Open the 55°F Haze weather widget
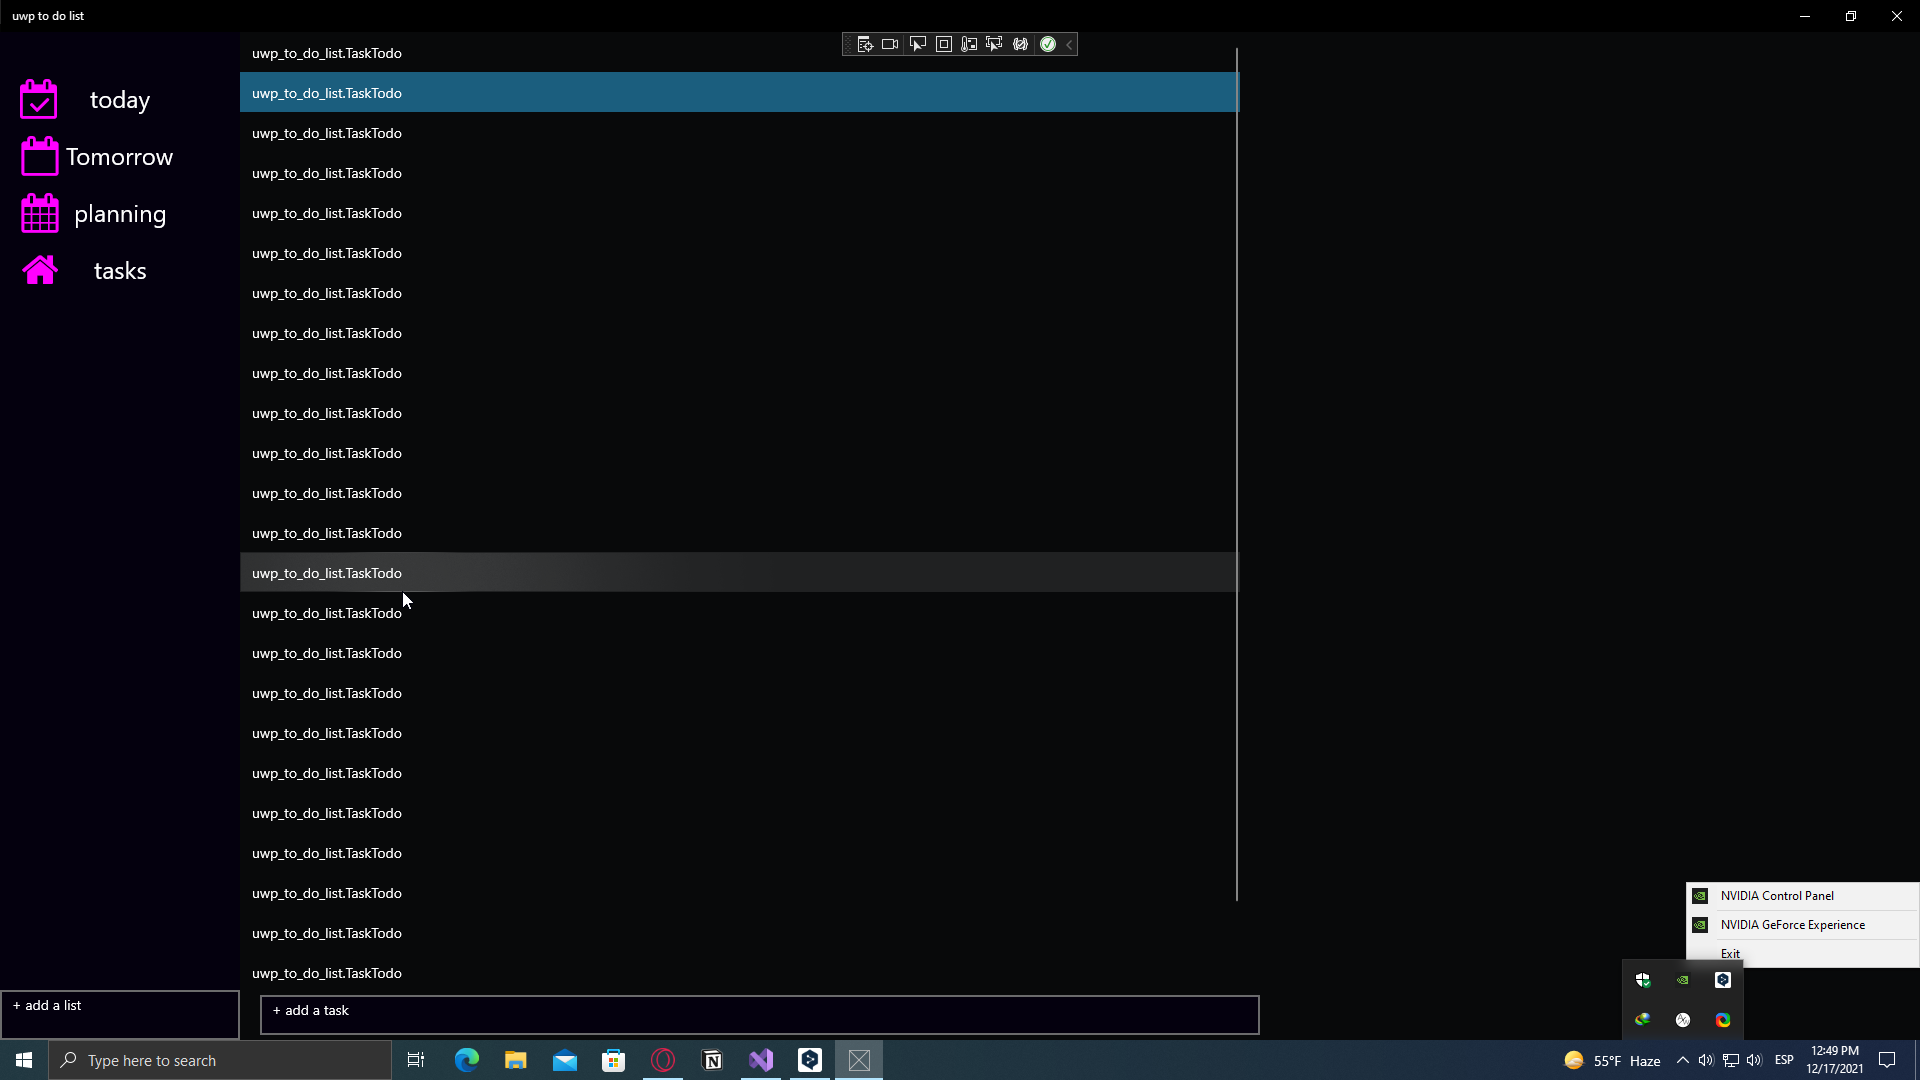The image size is (1920, 1080). 1612,1060
